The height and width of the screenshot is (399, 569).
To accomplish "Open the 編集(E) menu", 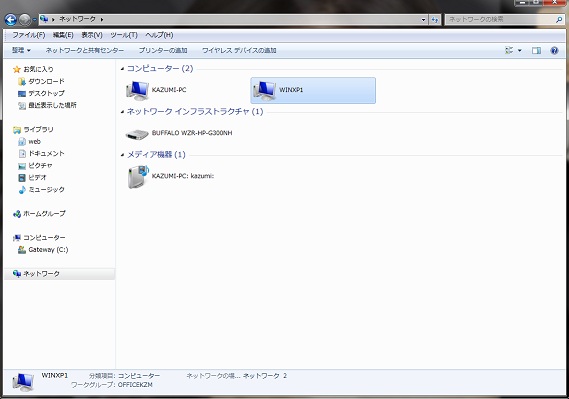I will pos(63,35).
